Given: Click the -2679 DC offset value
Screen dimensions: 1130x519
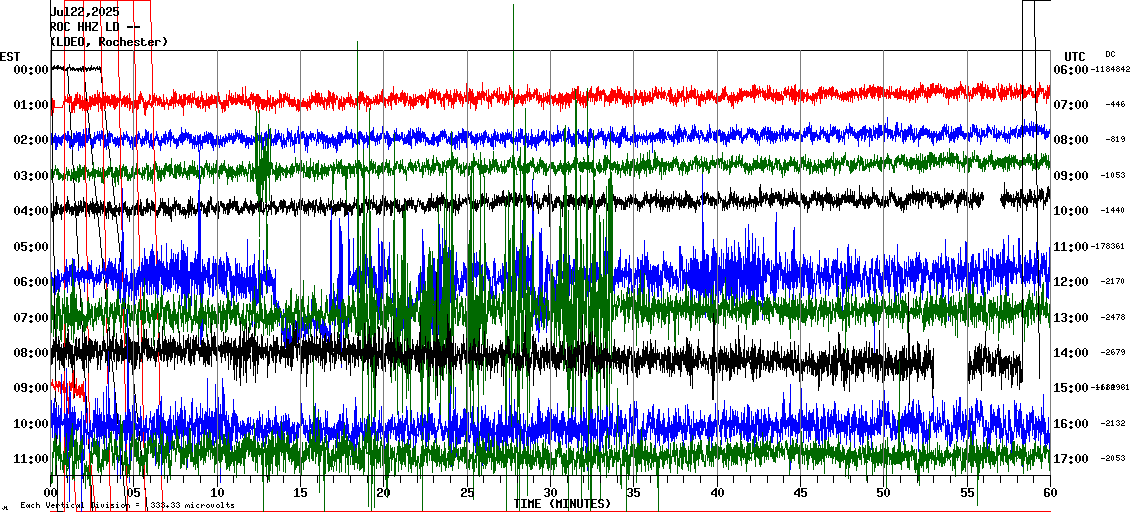Looking at the screenshot, I should tap(1114, 353).
